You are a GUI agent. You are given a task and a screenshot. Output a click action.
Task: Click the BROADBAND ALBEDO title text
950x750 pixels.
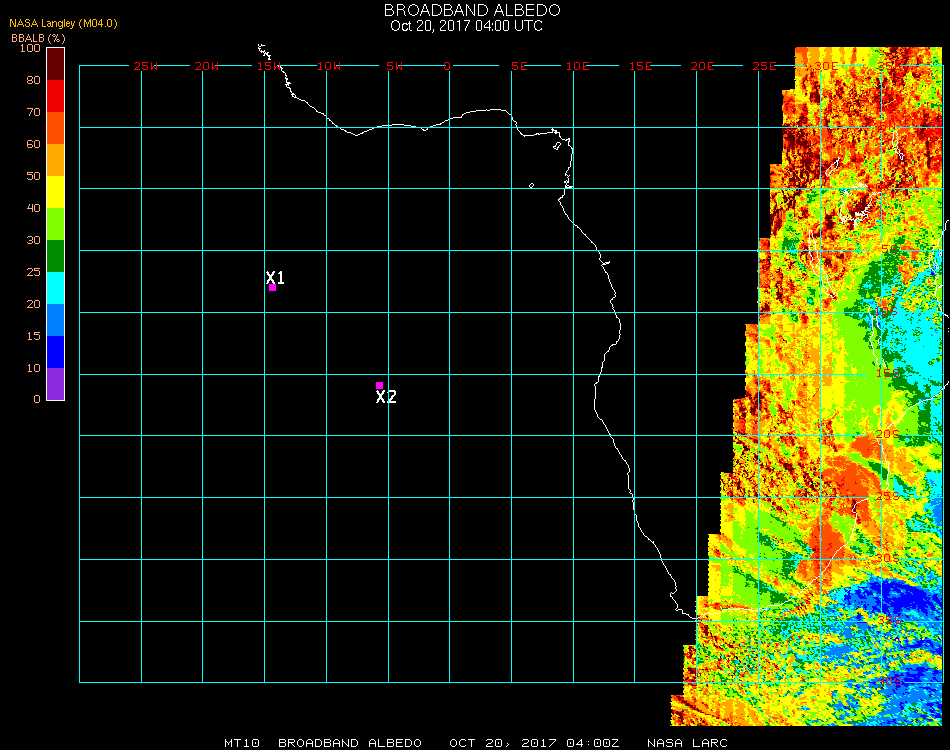pyautogui.click(x=466, y=10)
